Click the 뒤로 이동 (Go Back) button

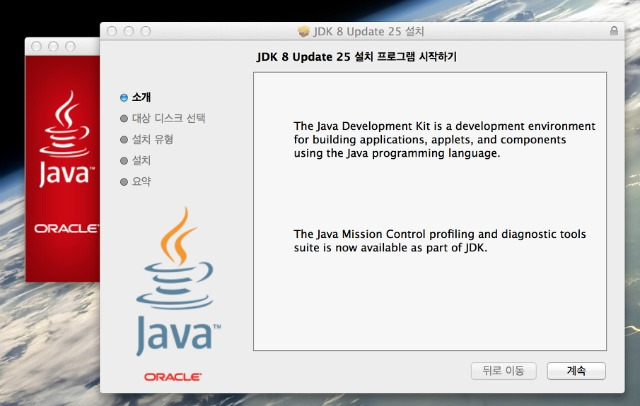503,371
